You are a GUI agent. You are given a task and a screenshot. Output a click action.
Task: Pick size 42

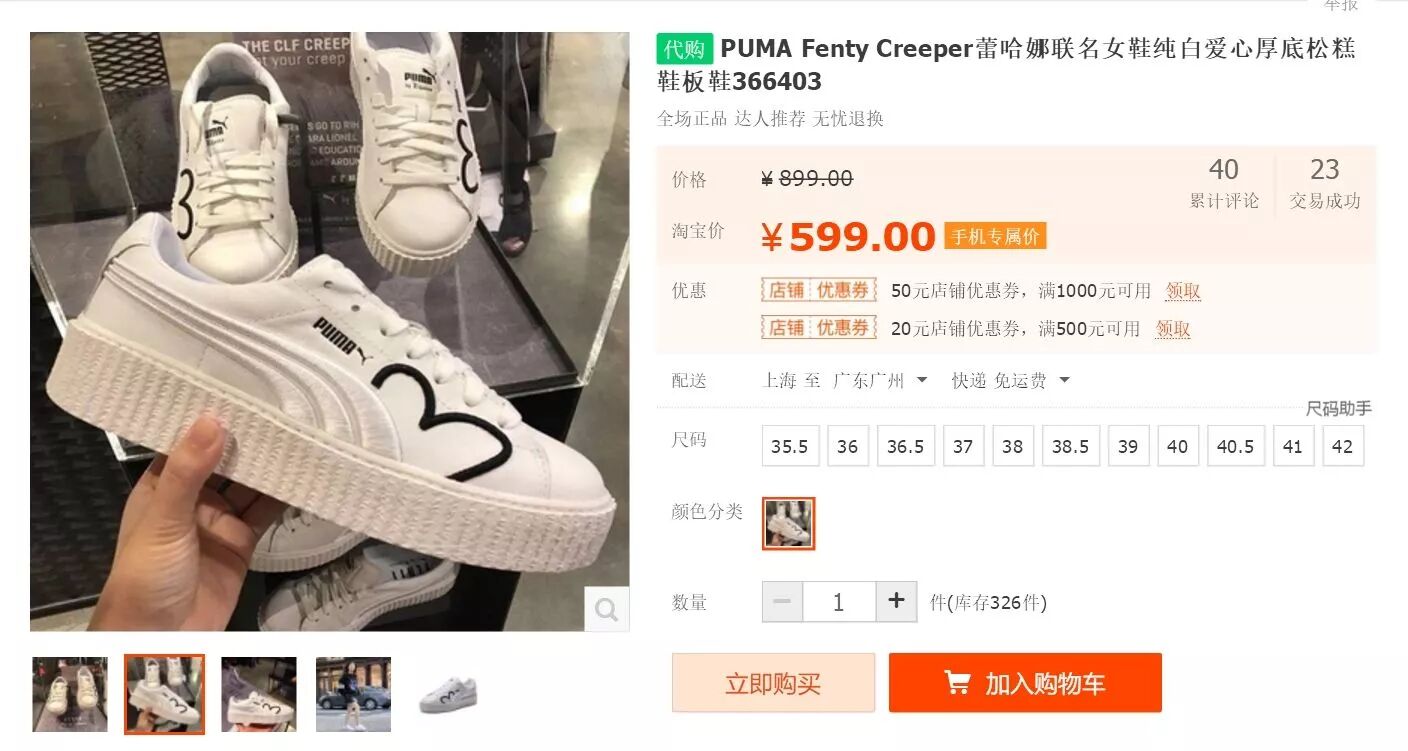point(1343,446)
